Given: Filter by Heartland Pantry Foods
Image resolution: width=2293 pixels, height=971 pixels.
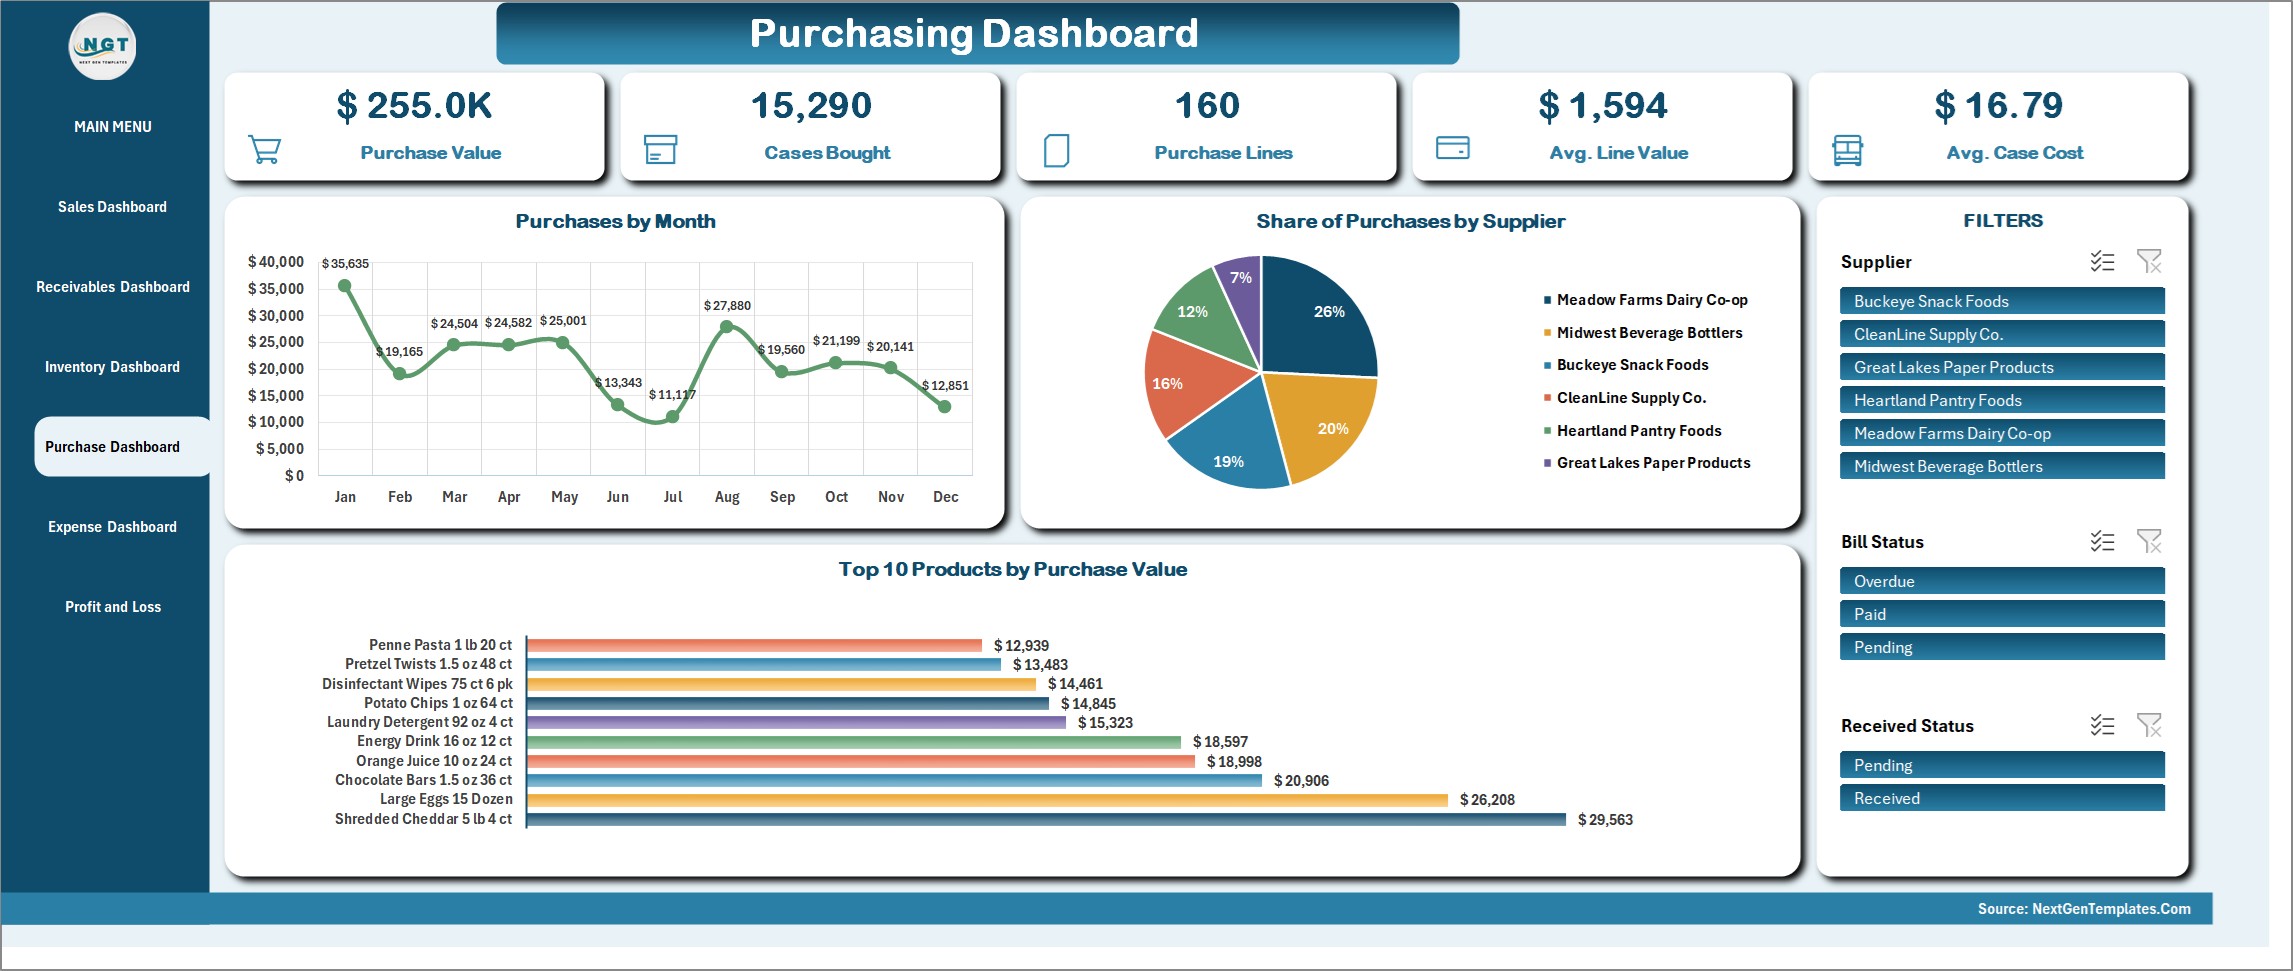Looking at the screenshot, I should (x=2002, y=400).
